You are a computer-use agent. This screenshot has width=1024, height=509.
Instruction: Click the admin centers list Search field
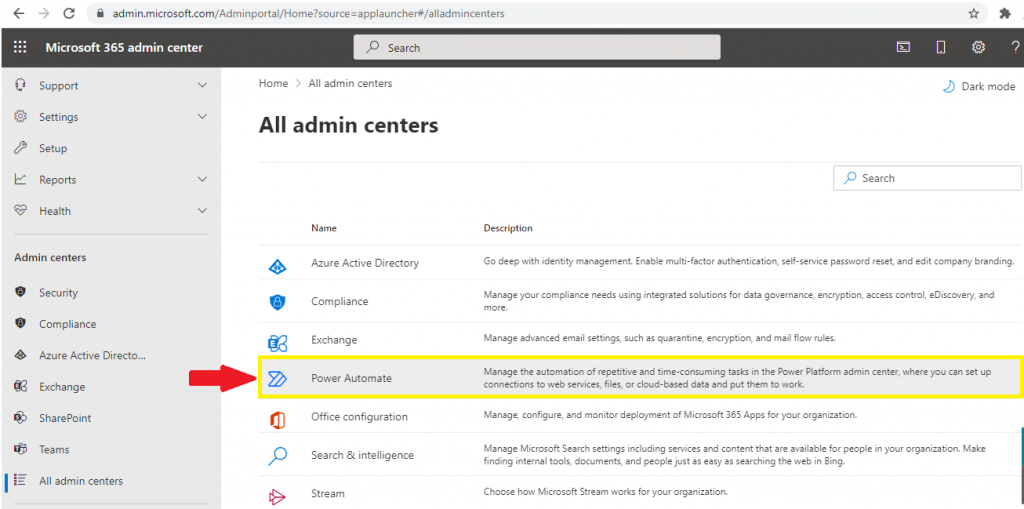coord(927,178)
